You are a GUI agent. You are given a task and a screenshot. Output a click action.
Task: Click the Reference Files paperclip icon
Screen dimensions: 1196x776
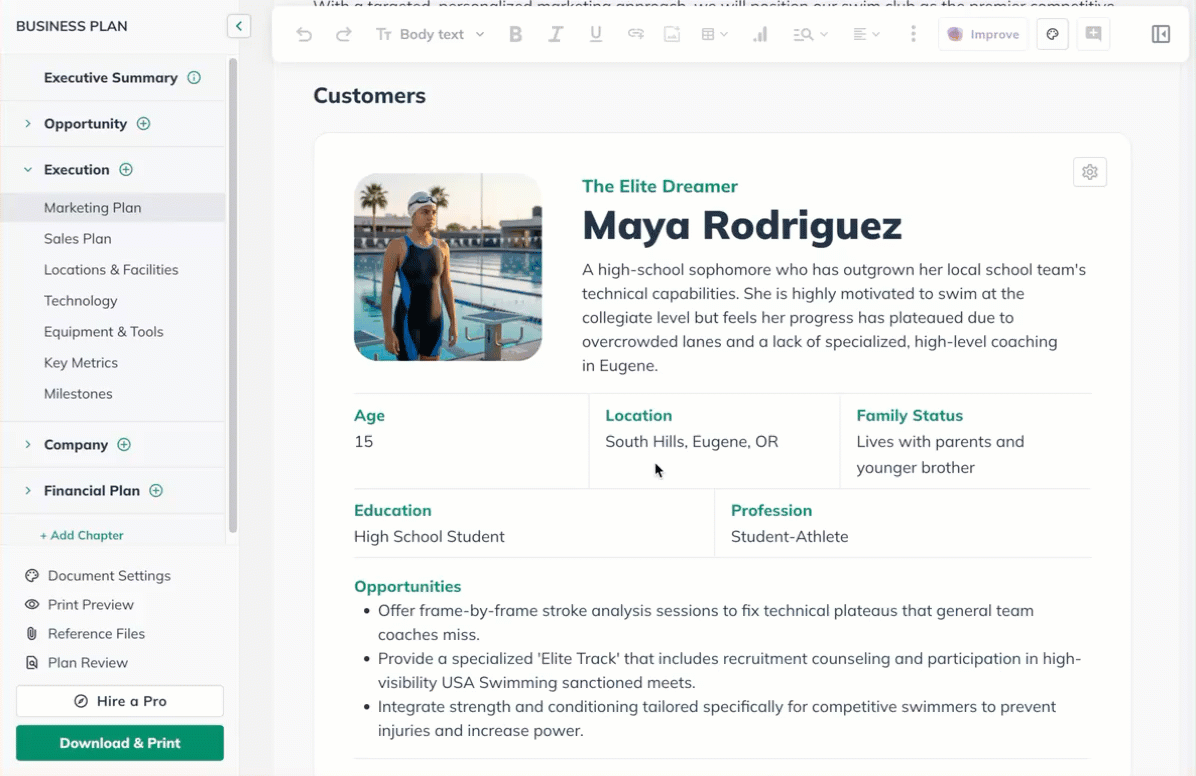(32, 633)
